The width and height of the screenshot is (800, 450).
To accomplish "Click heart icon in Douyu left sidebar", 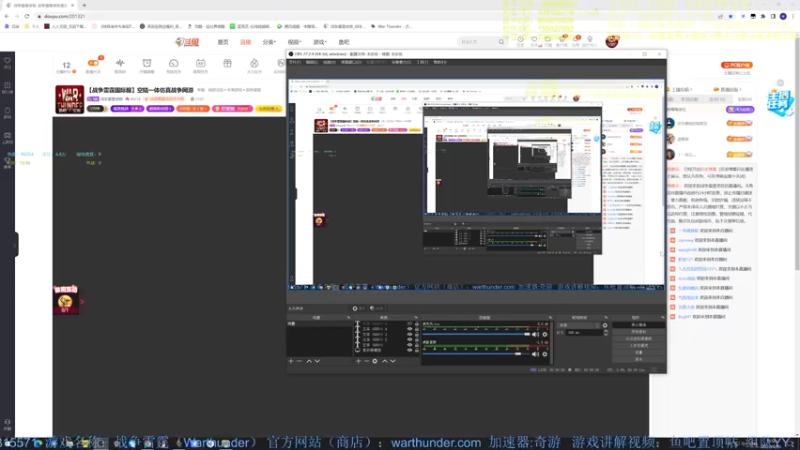I will pos(7,60).
